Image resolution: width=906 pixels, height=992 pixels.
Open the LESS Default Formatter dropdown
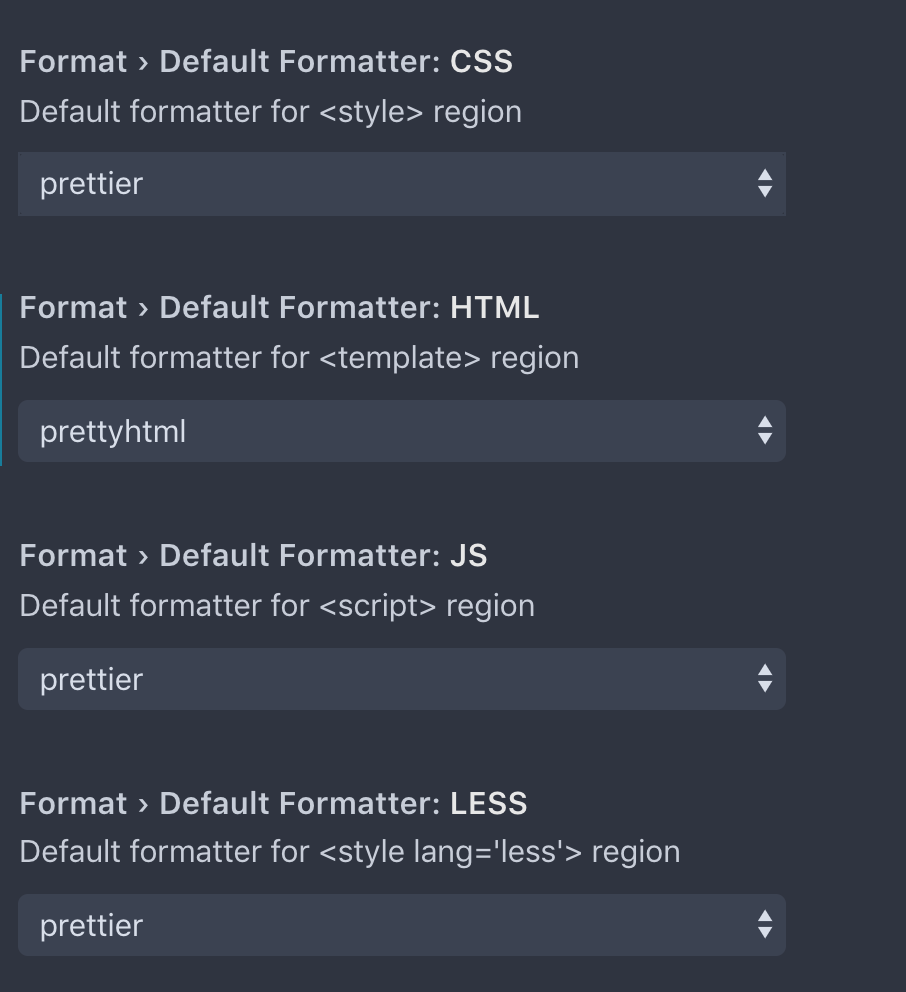400,926
